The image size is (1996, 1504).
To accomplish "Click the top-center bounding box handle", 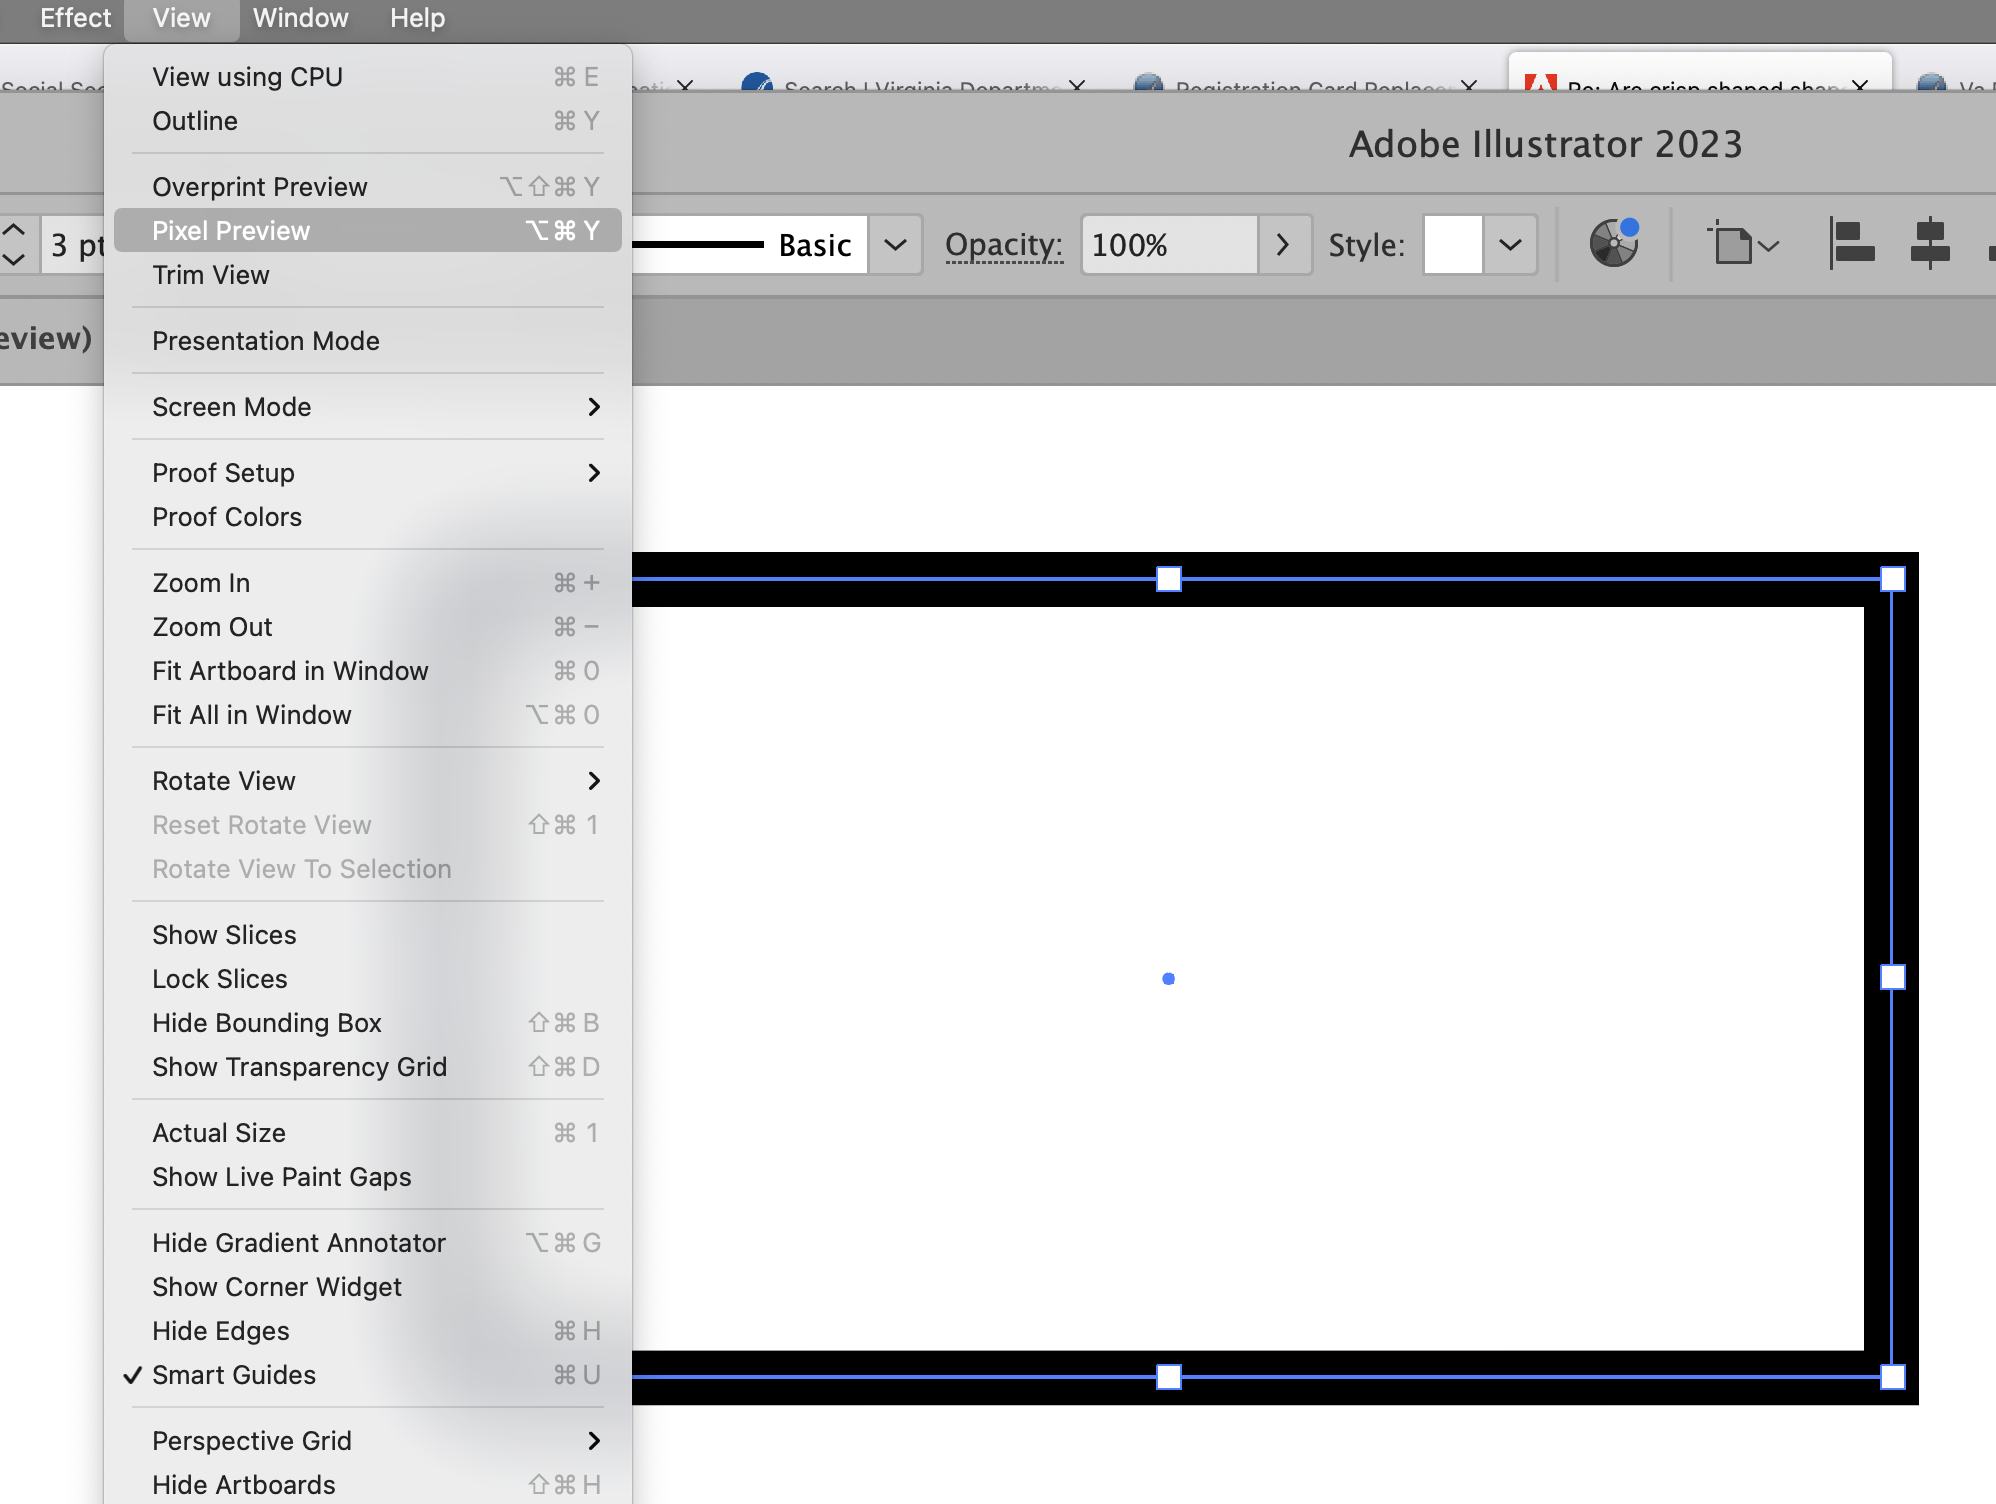I will pos(1168,577).
